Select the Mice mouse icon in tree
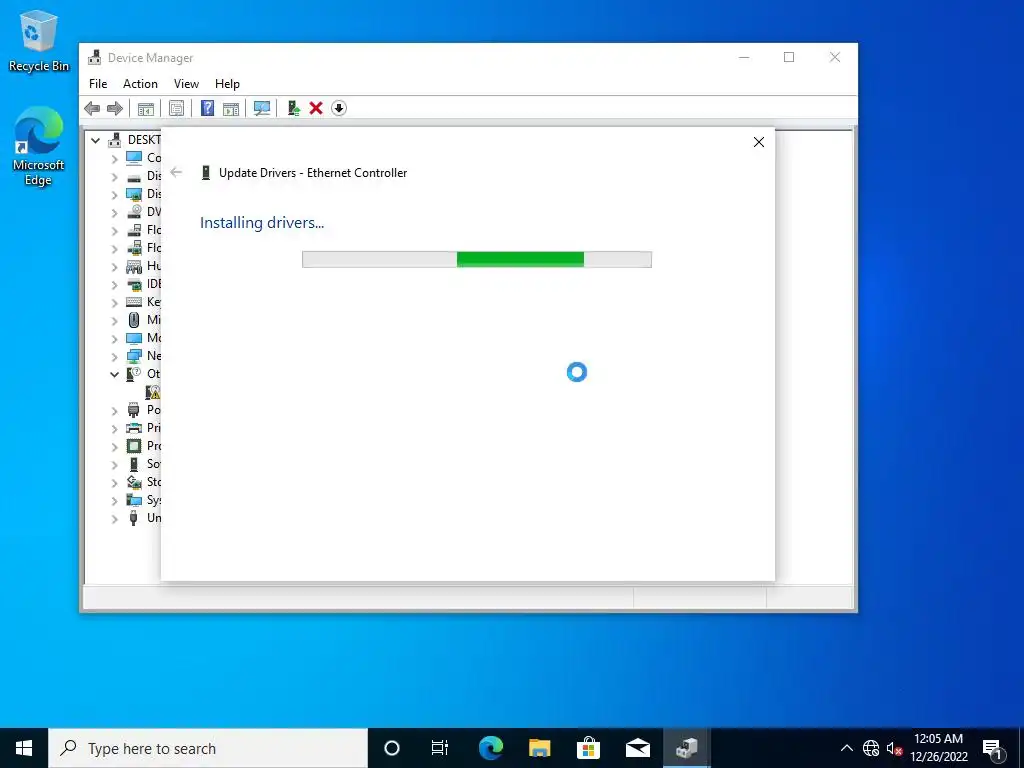The height and width of the screenshot is (768, 1024). click(134, 320)
